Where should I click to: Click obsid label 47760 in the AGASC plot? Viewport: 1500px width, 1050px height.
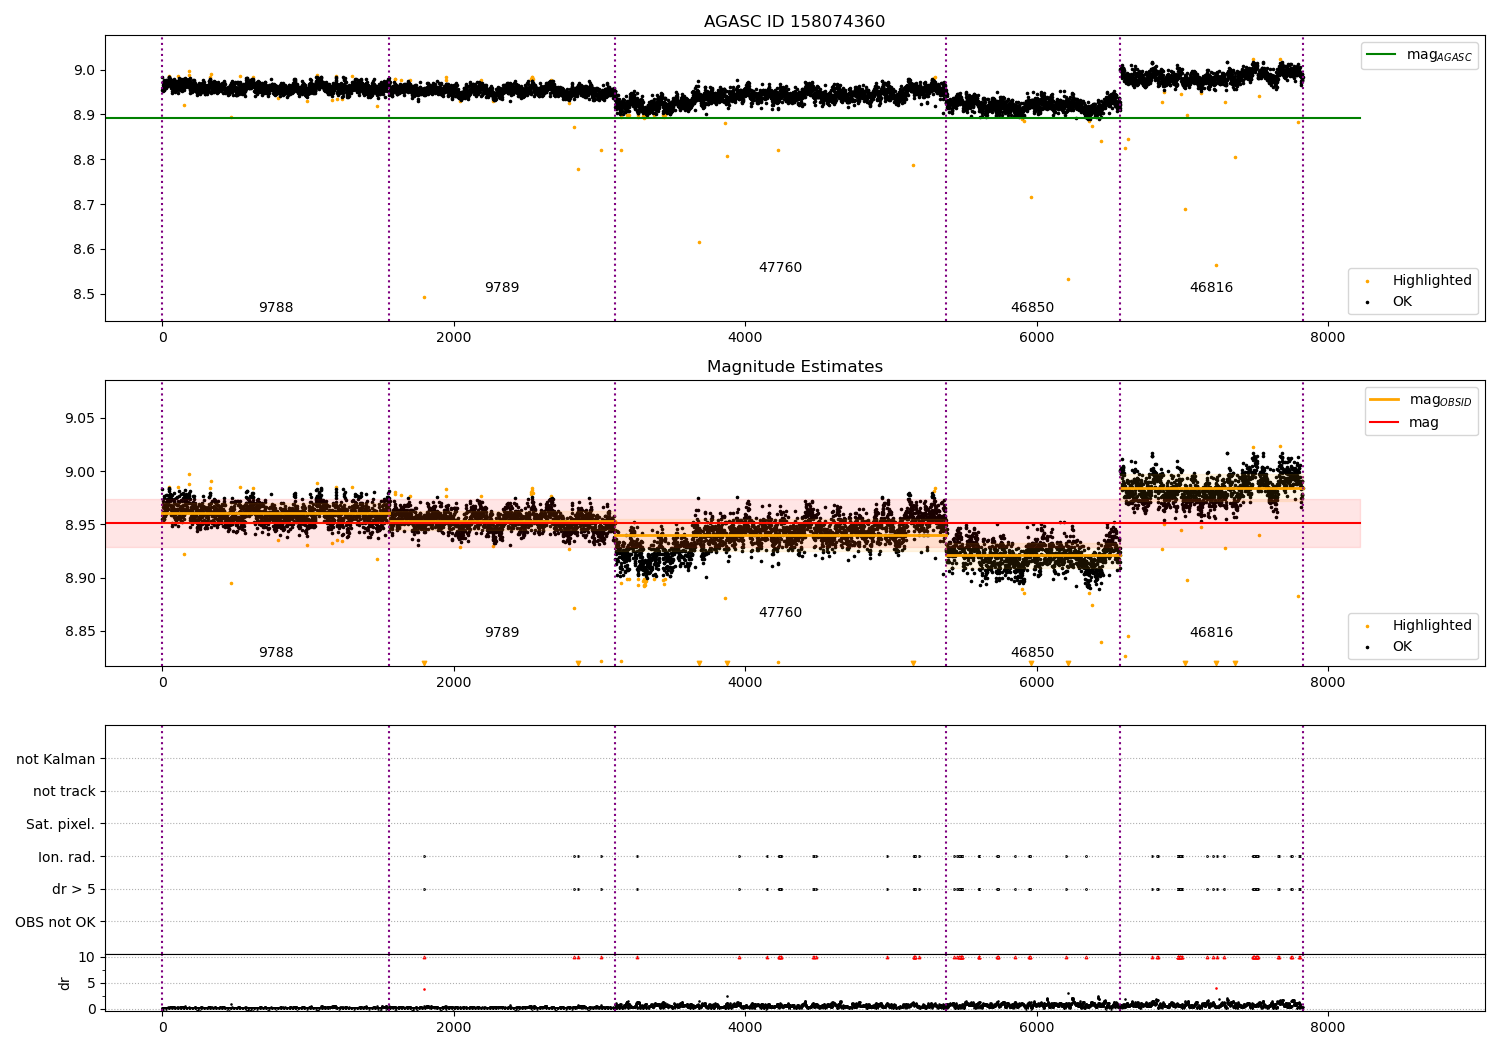[x=780, y=268]
